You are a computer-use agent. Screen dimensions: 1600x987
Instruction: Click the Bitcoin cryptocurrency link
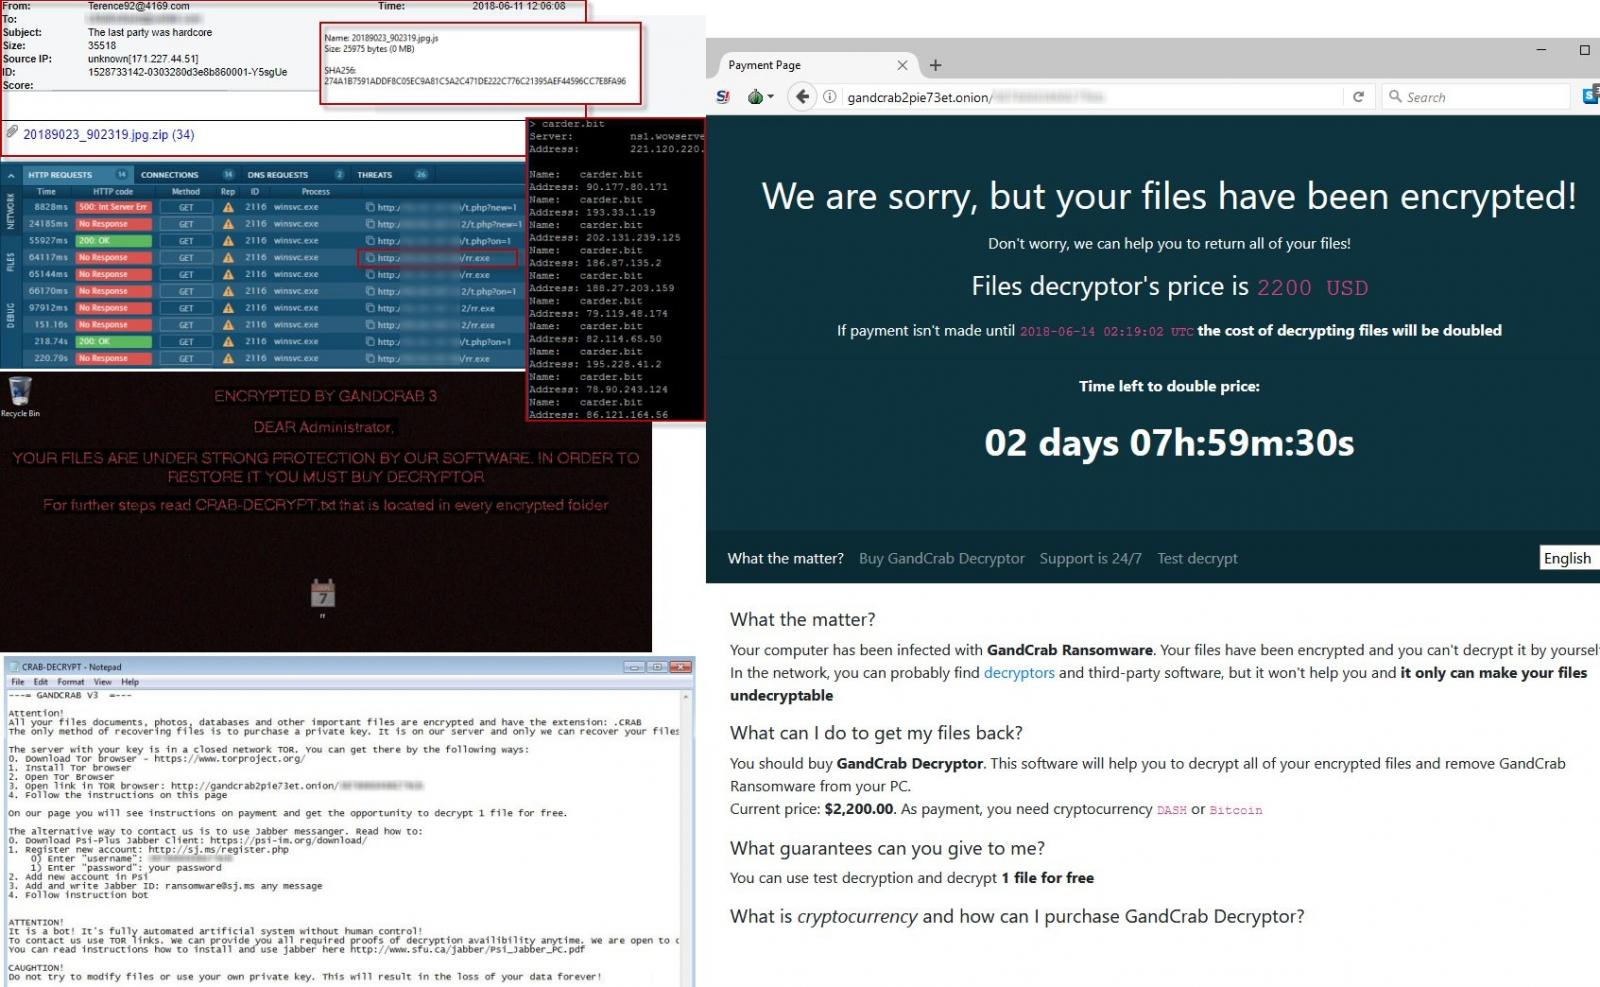click(x=1236, y=810)
